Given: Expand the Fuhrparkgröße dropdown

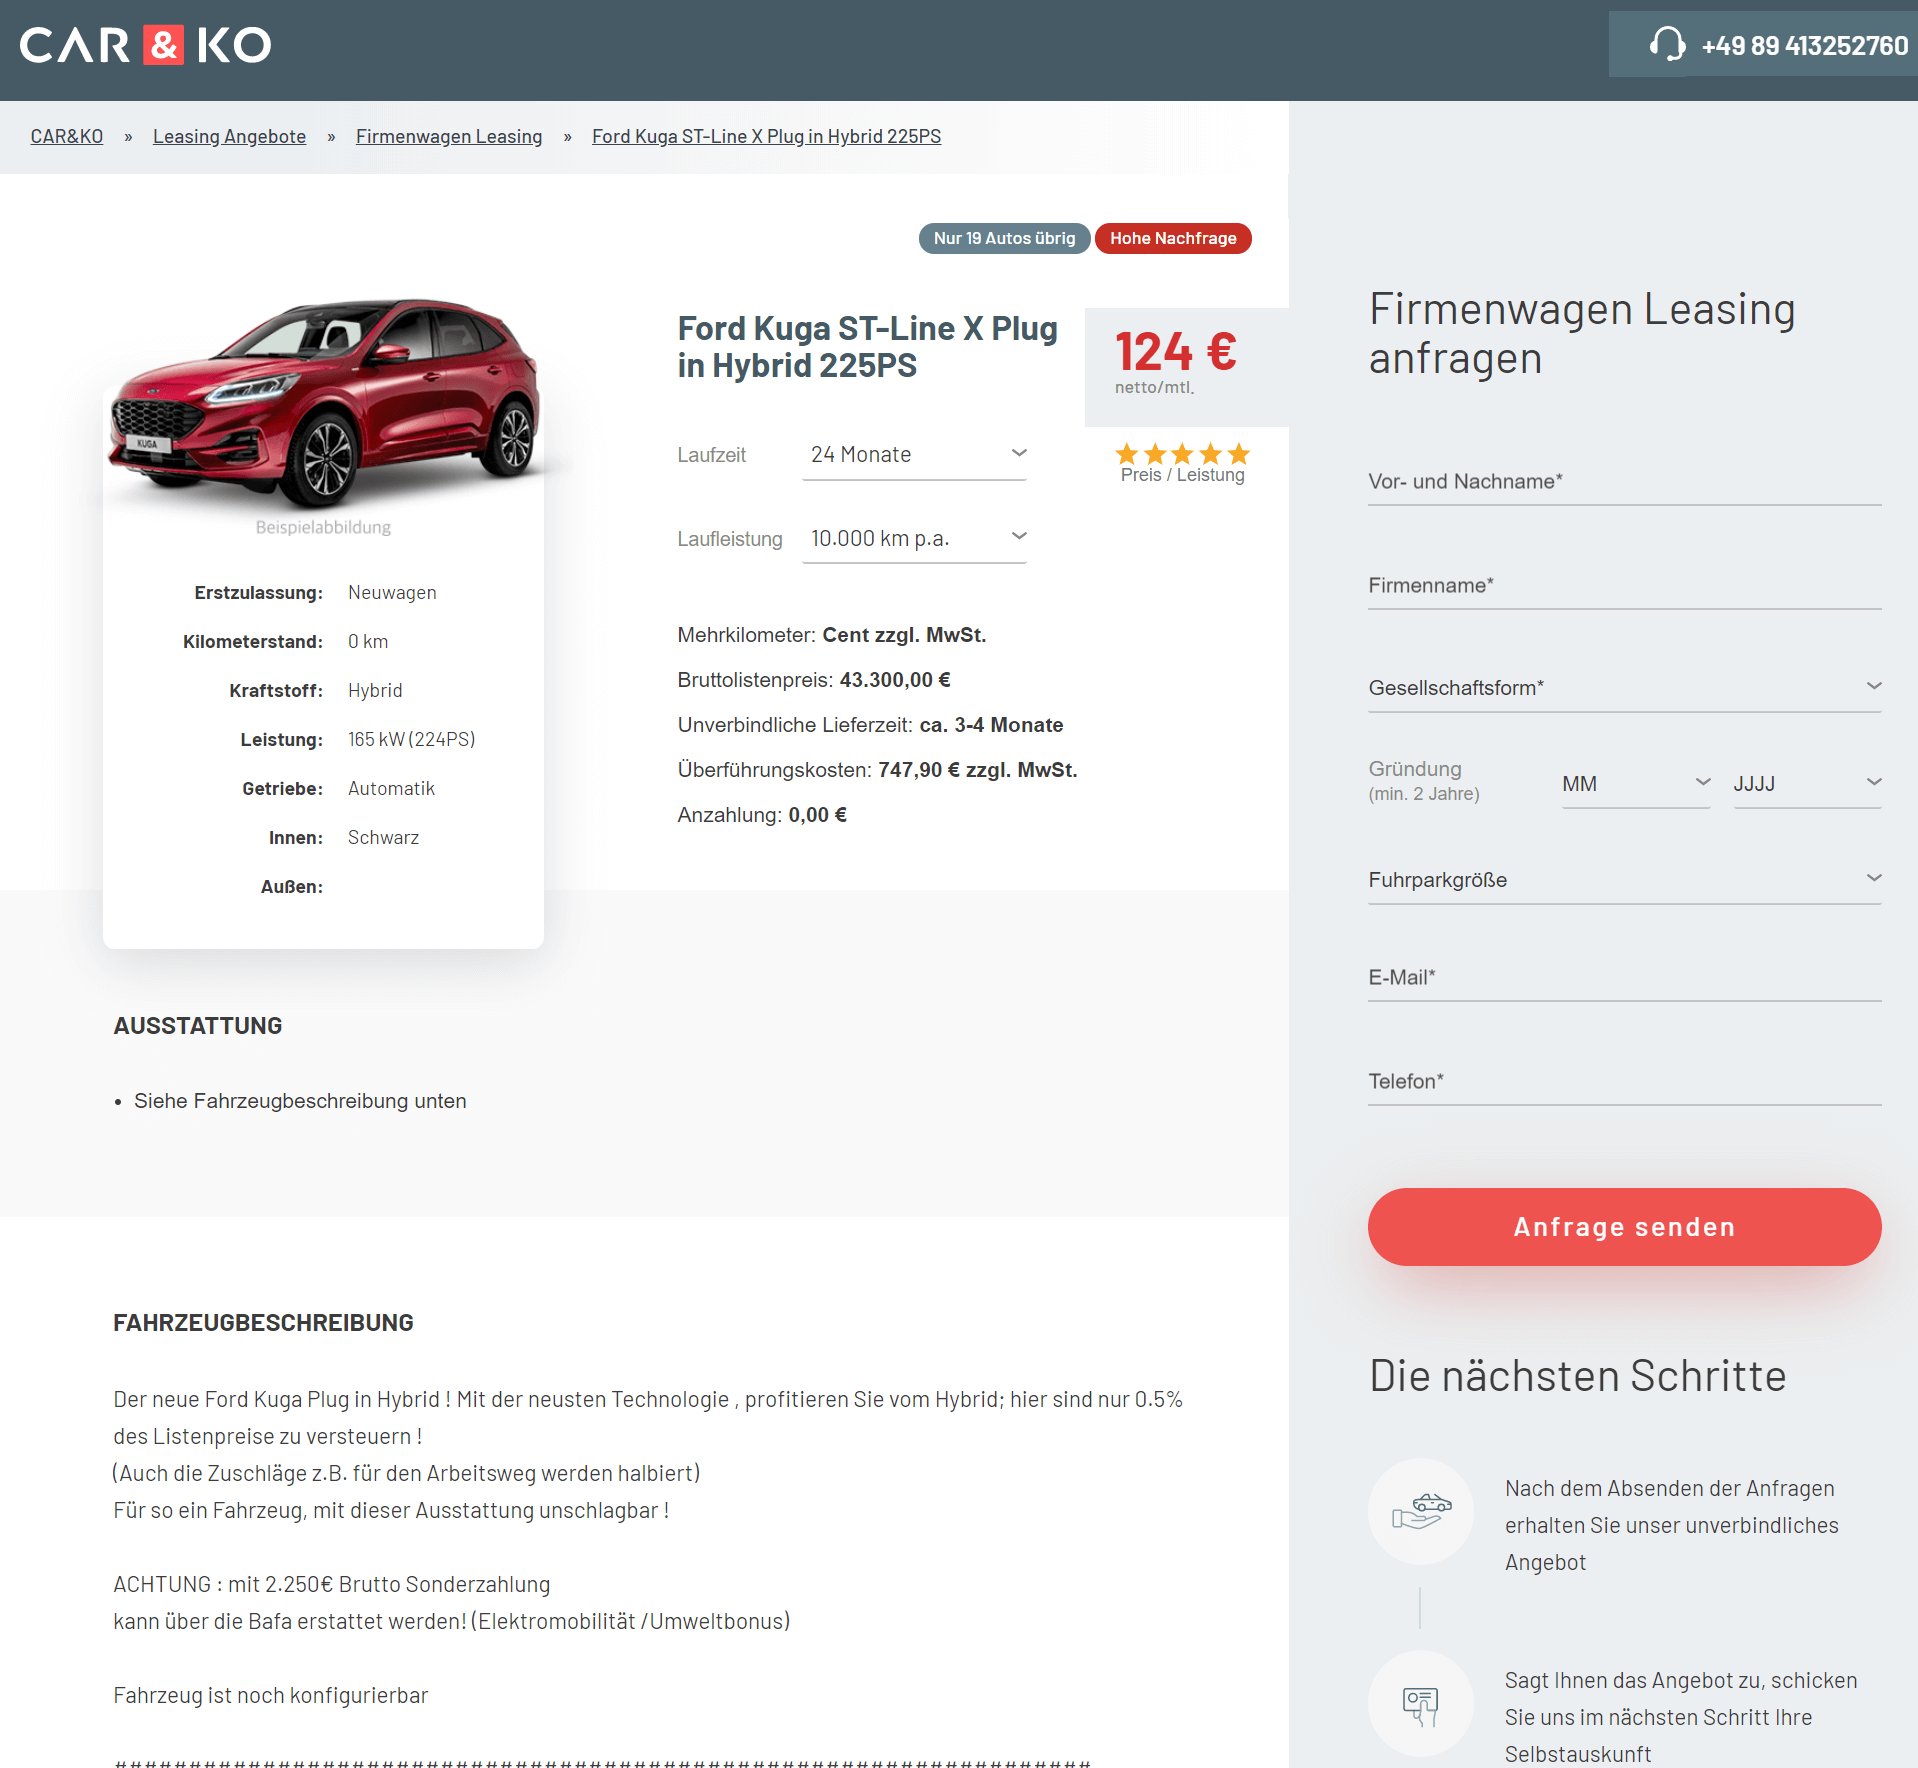Looking at the screenshot, I should pyautogui.click(x=1624, y=880).
